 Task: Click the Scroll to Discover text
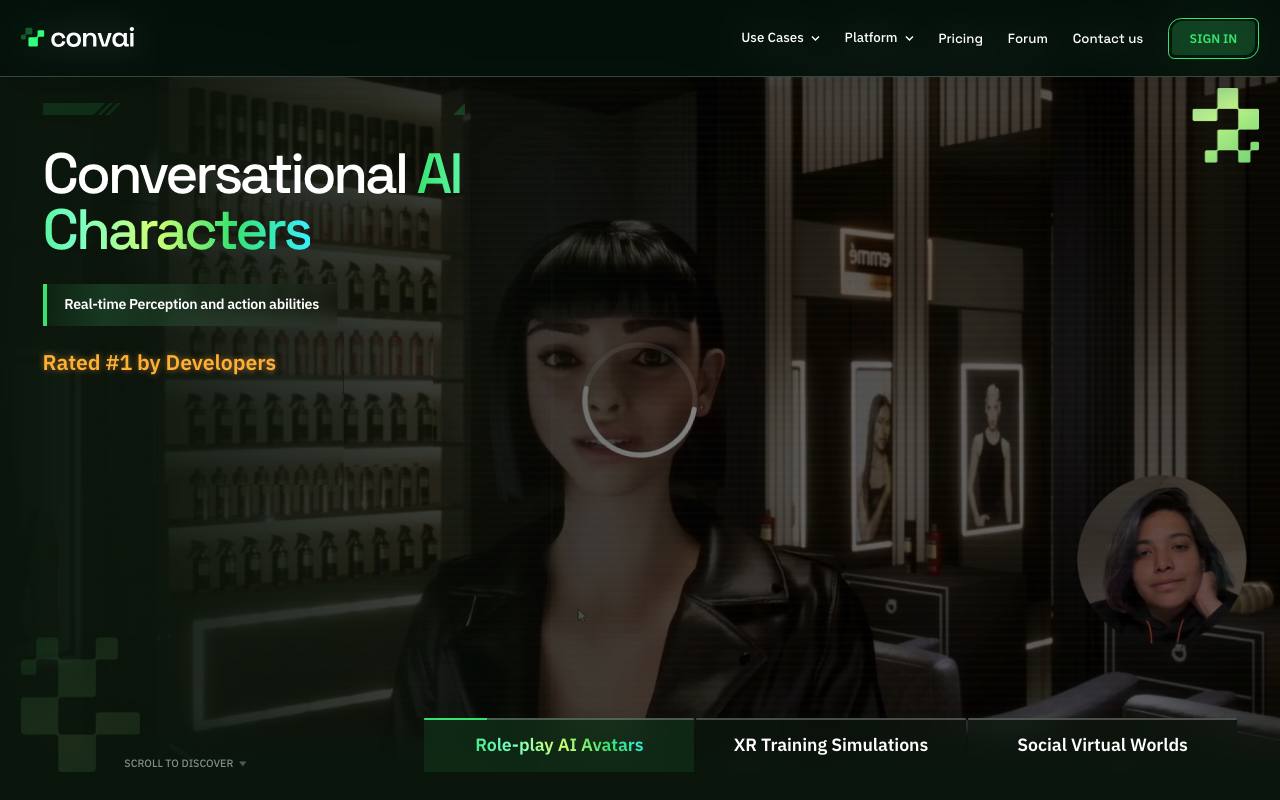point(178,763)
